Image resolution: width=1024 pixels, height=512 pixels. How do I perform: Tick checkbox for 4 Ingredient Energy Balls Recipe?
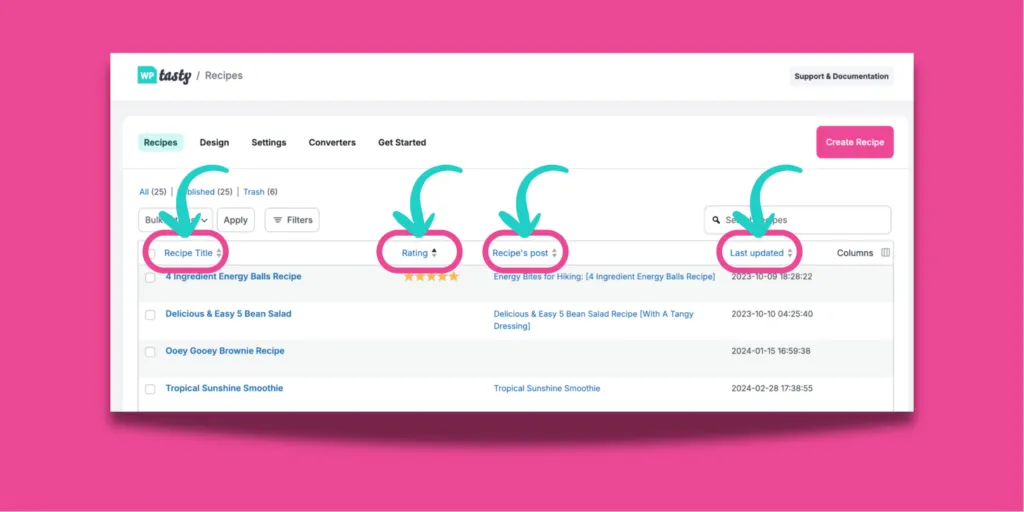pyautogui.click(x=150, y=278)
